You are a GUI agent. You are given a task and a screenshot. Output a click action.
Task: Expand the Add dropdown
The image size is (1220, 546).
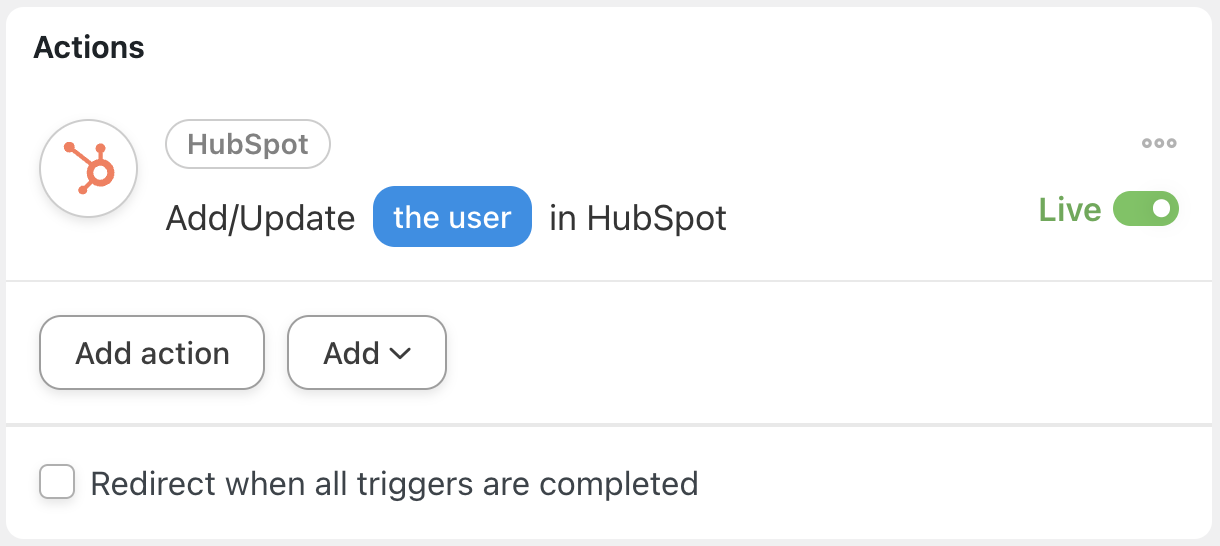tap(366, 353)
